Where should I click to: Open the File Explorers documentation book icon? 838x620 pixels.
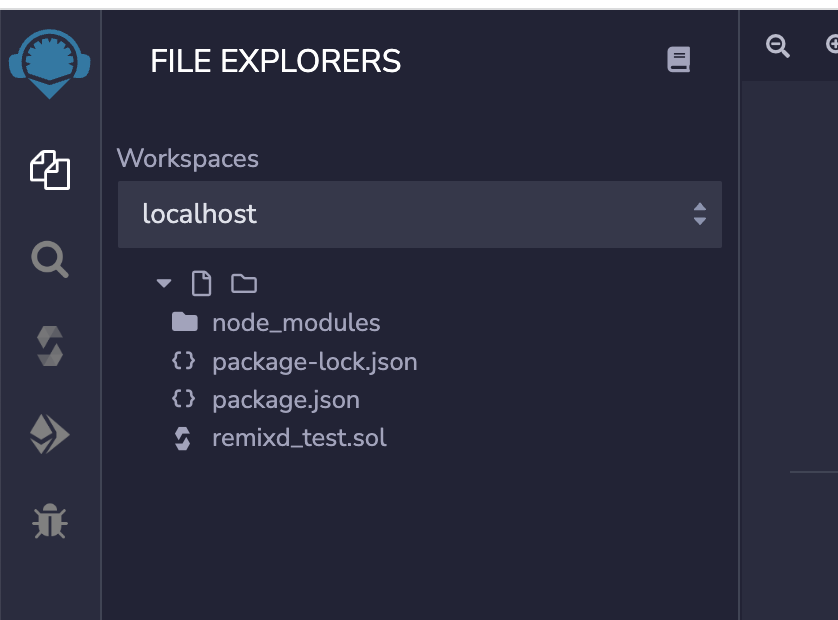tap(679, 59)
